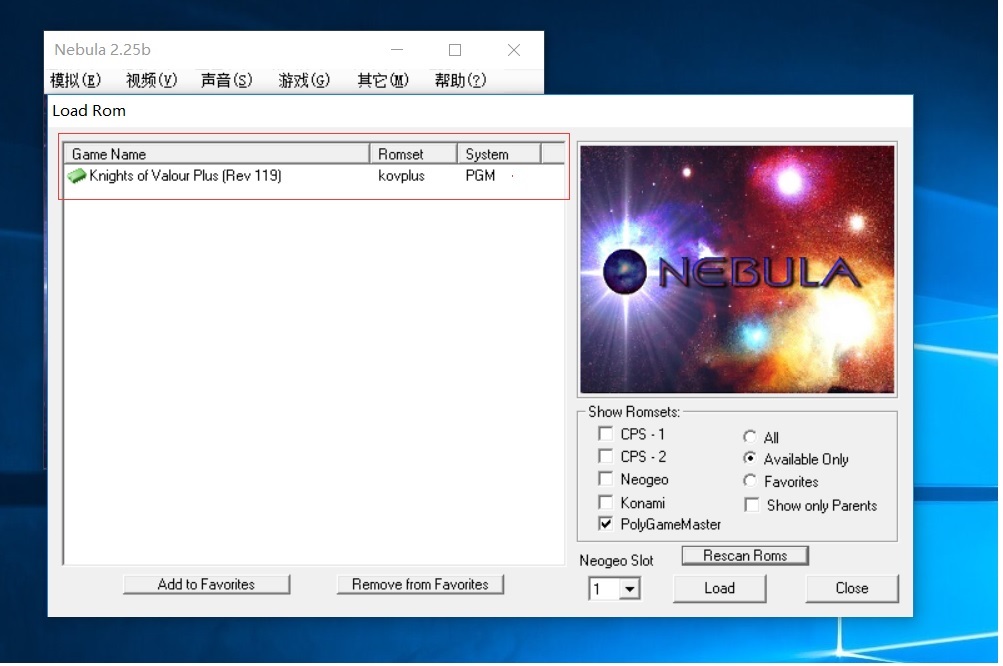Screen dimensions: 1003x666
Task: Click Remove from Favorites button
Action: coord(420,584)
